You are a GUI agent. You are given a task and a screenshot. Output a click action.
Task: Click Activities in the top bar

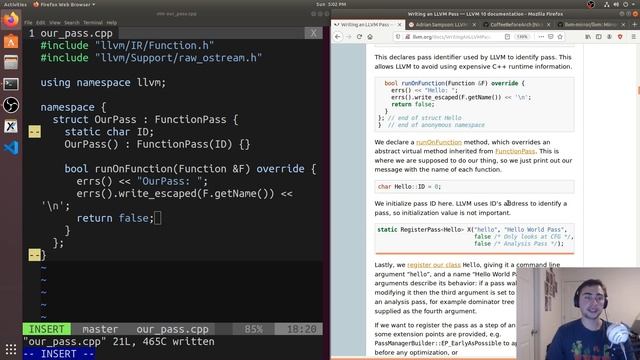coord(15,4)
